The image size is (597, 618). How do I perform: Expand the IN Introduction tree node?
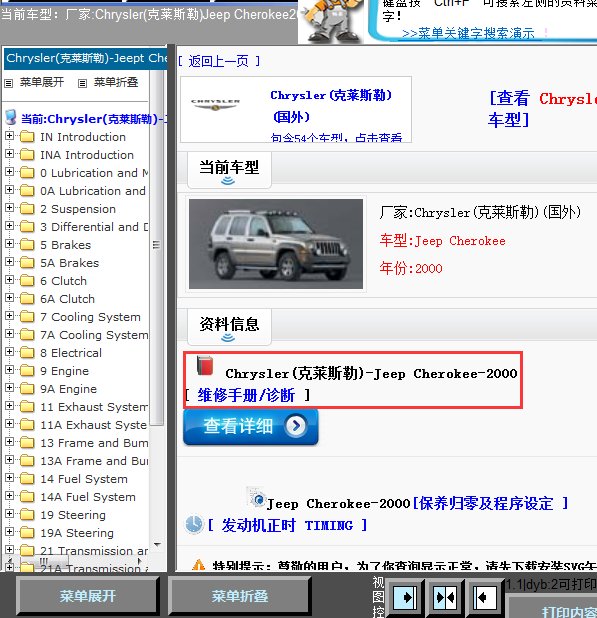(9, 136)
